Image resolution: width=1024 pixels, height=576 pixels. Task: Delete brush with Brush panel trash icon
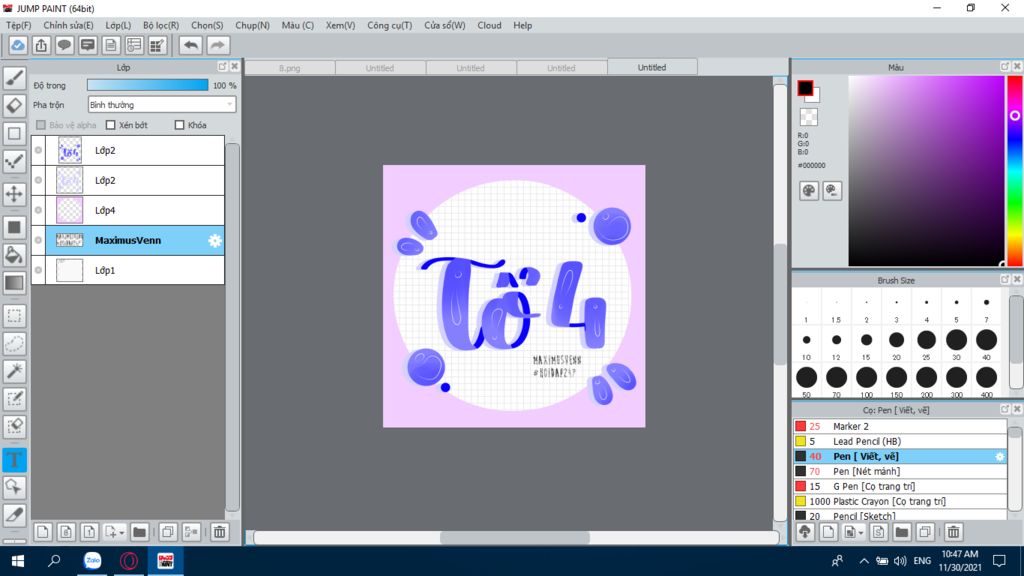pos(953,532)
